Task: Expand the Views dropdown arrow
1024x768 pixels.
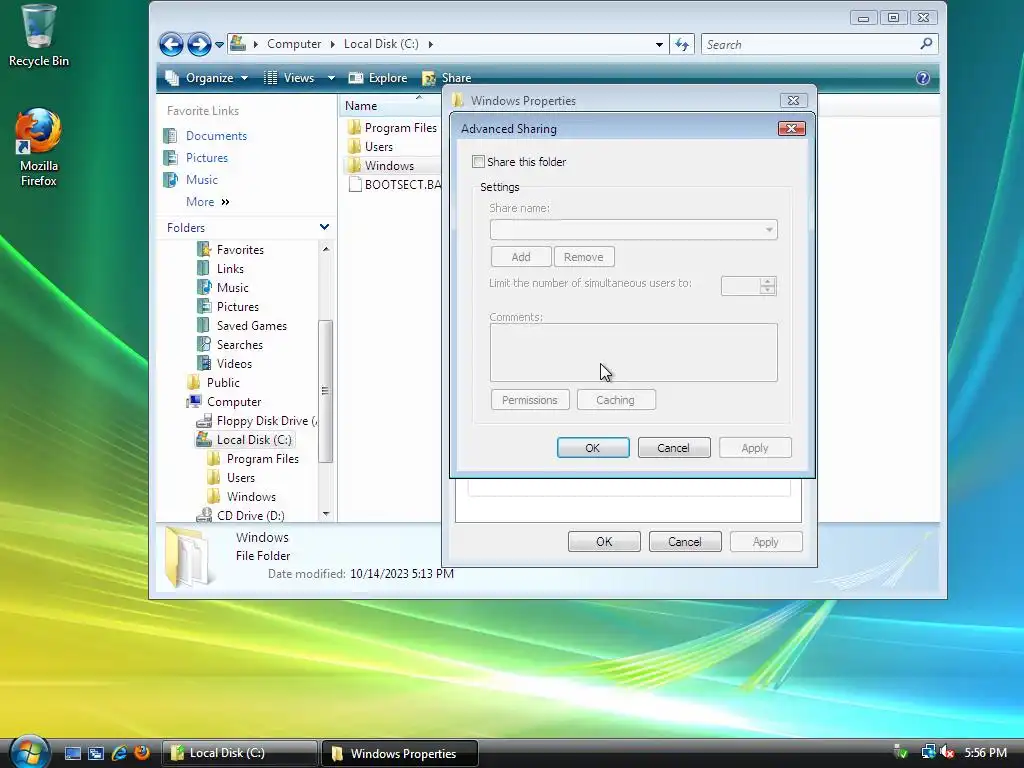Action: (x=331, y=78)
